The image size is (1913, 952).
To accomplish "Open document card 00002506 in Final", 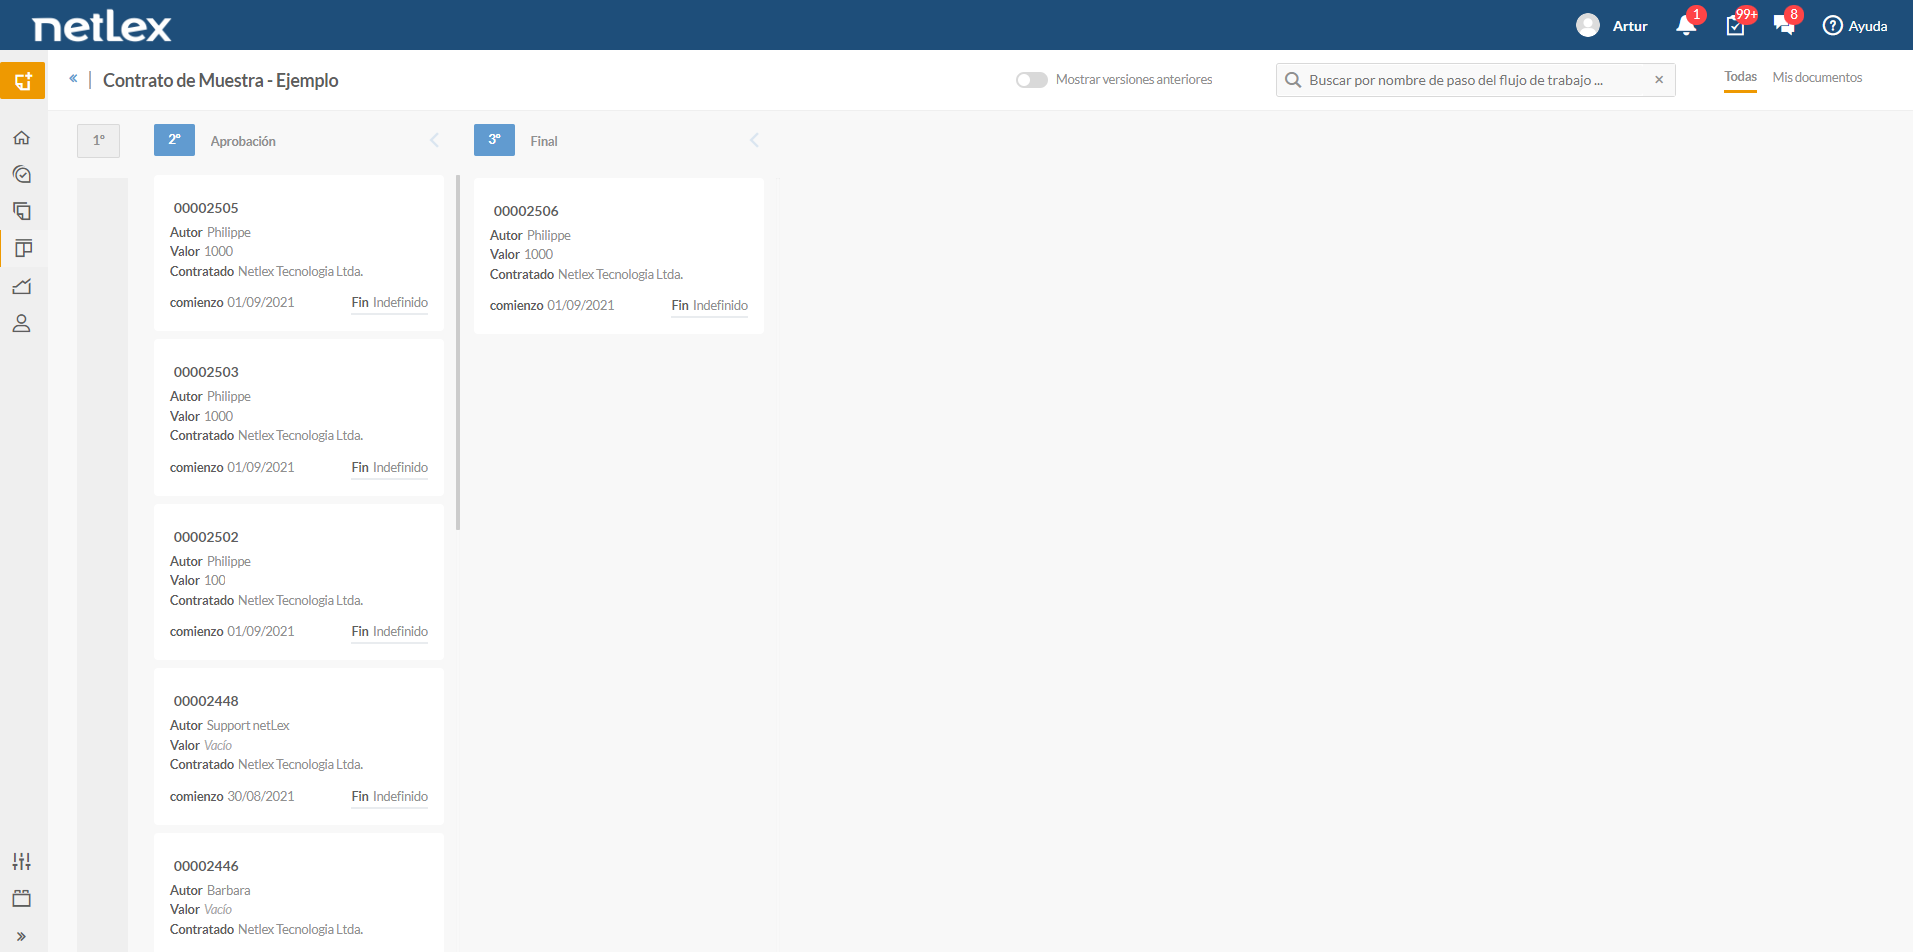I will [619, 256].
